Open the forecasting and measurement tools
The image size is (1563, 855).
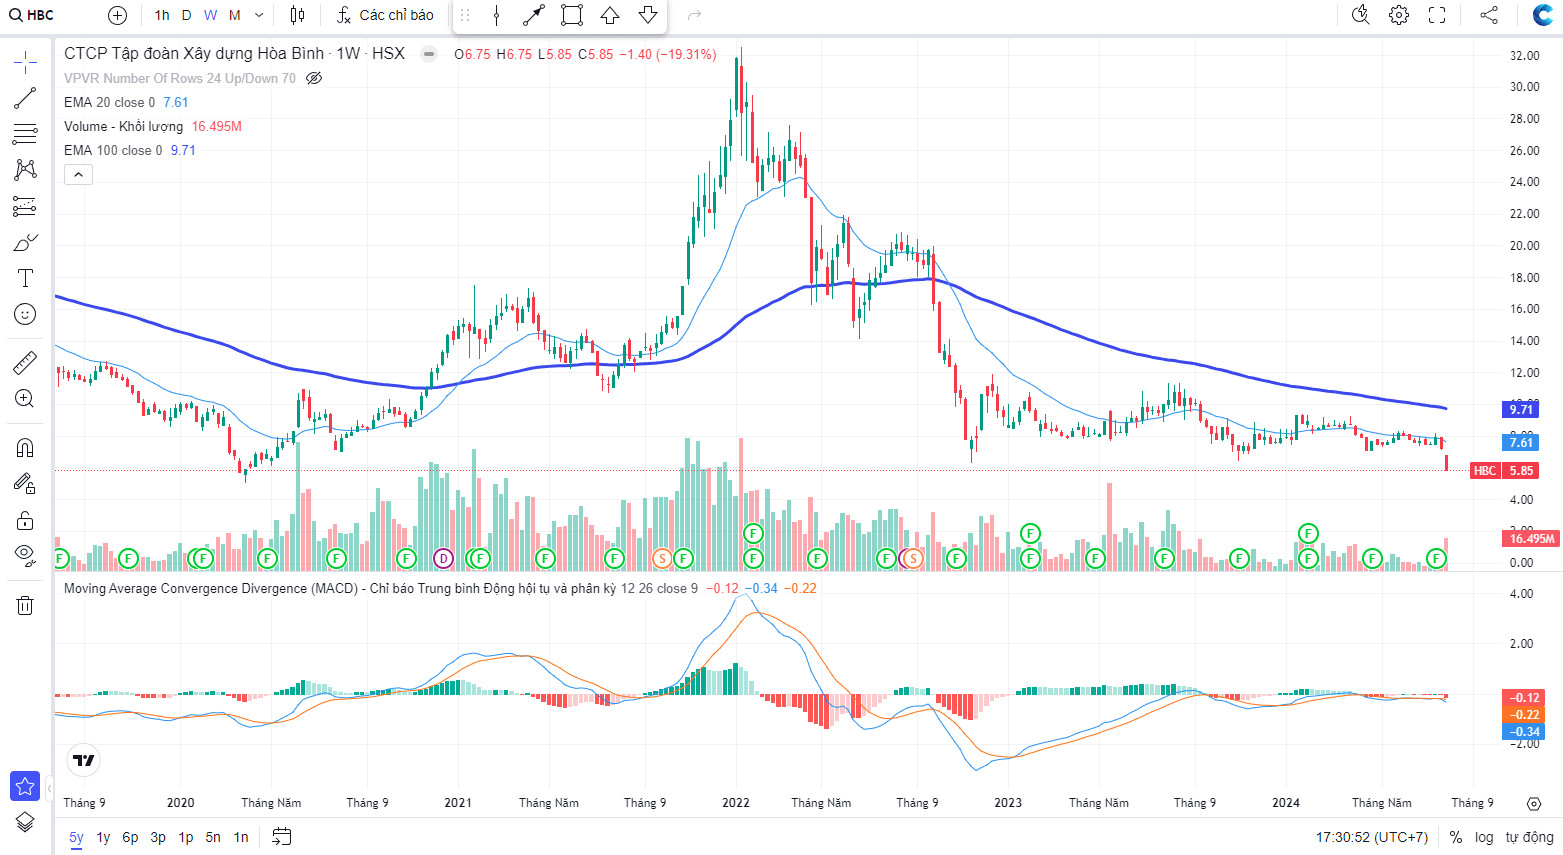pyautogui.click(x=25, y=206)
